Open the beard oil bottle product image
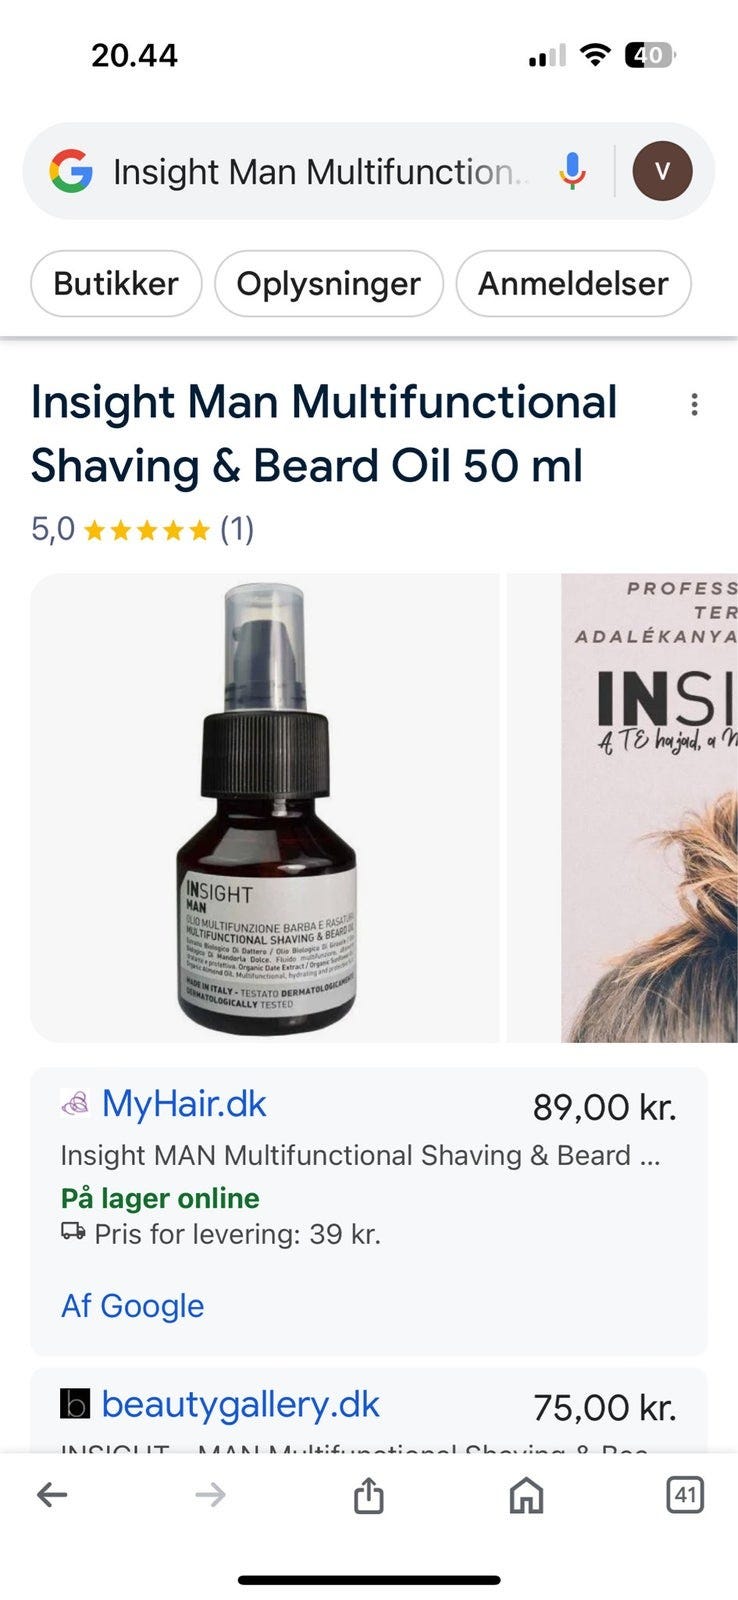This screenshot has width=738, height=1600. (x=265, y=808)
